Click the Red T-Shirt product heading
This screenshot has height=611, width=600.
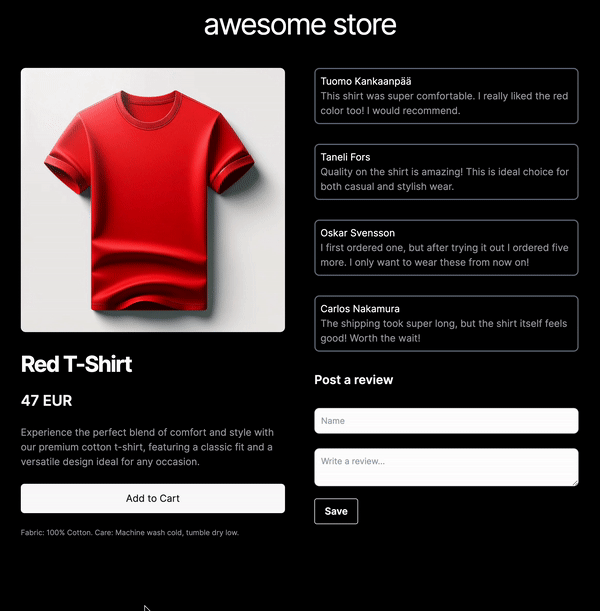(76, 364)
